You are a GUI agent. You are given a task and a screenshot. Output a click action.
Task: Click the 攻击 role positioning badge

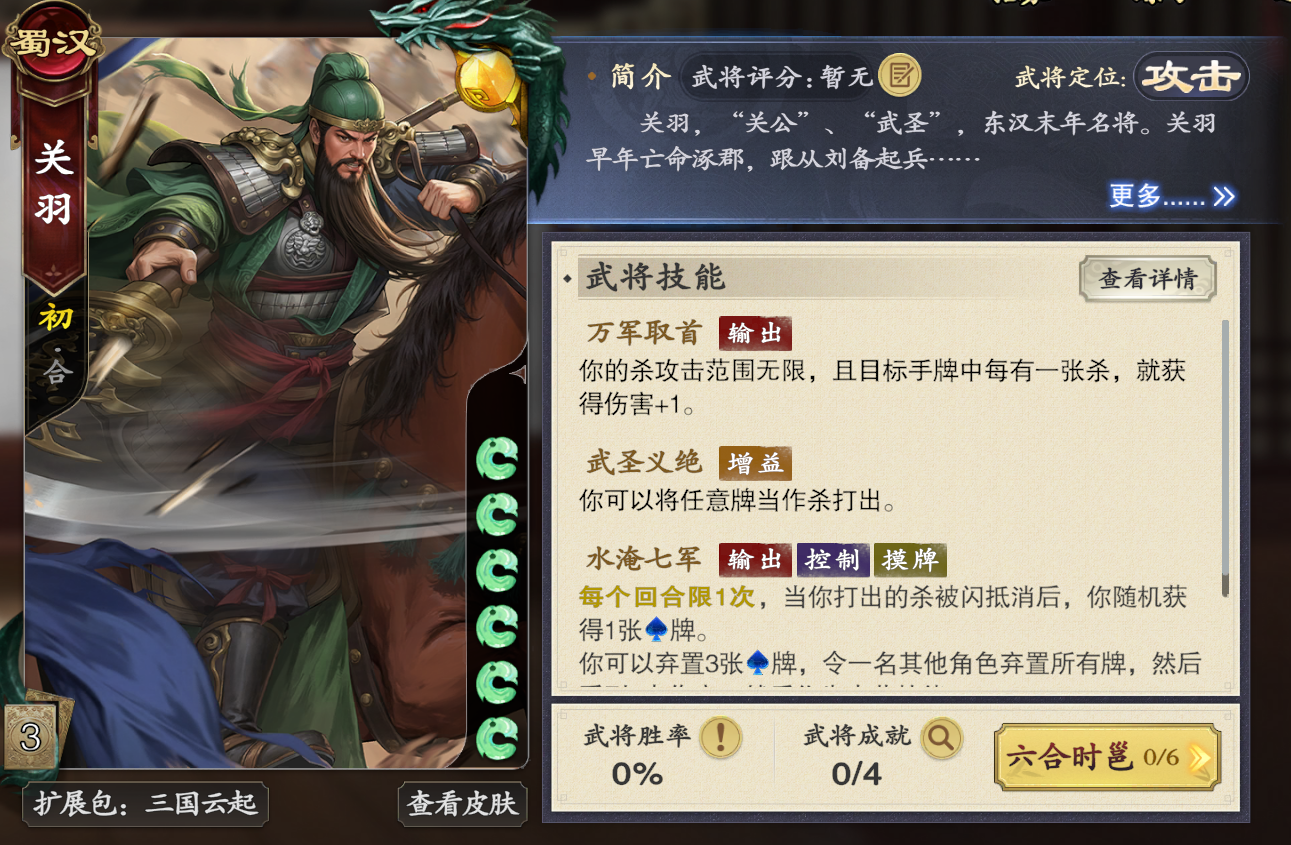(x=1190, y=76)
